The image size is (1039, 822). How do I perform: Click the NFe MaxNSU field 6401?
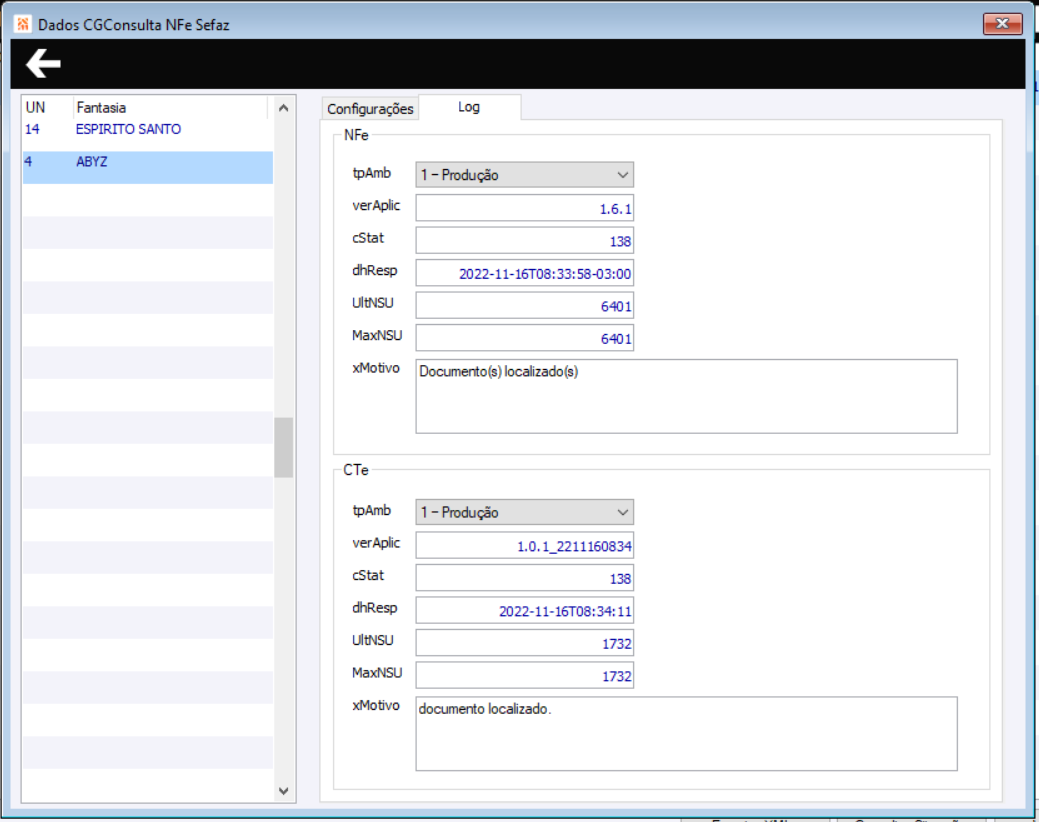(x=524, y=338)
